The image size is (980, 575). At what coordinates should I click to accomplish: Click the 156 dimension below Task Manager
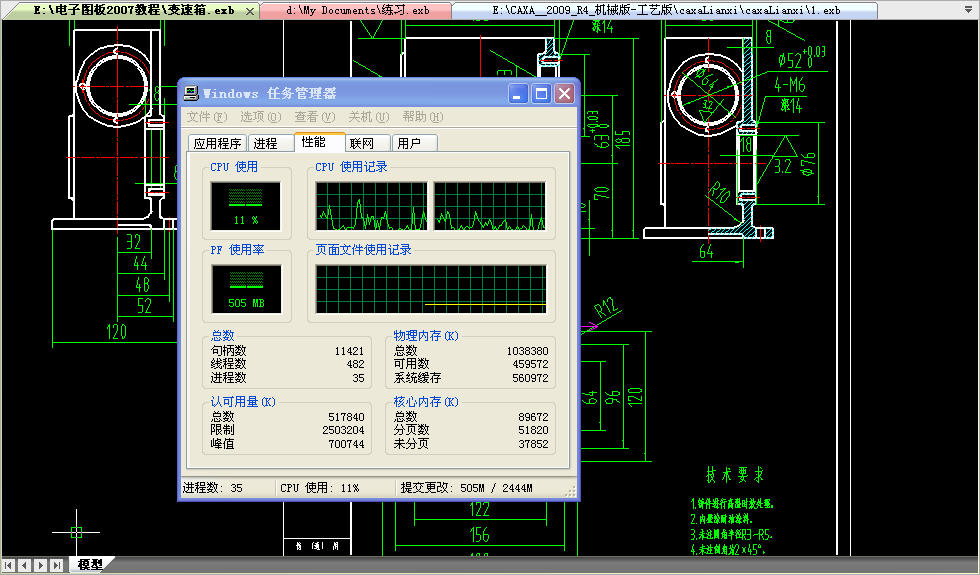click(479, 535)
